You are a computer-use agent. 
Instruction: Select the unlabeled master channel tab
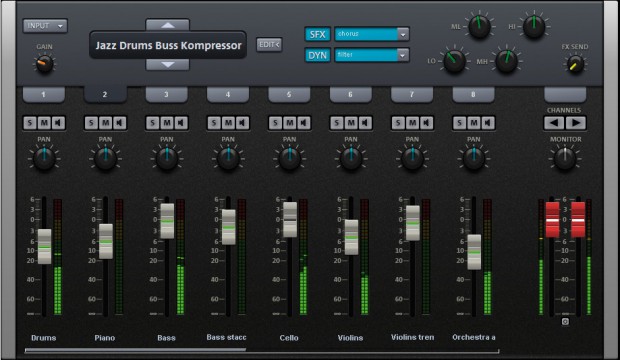(x=565, y=95)
